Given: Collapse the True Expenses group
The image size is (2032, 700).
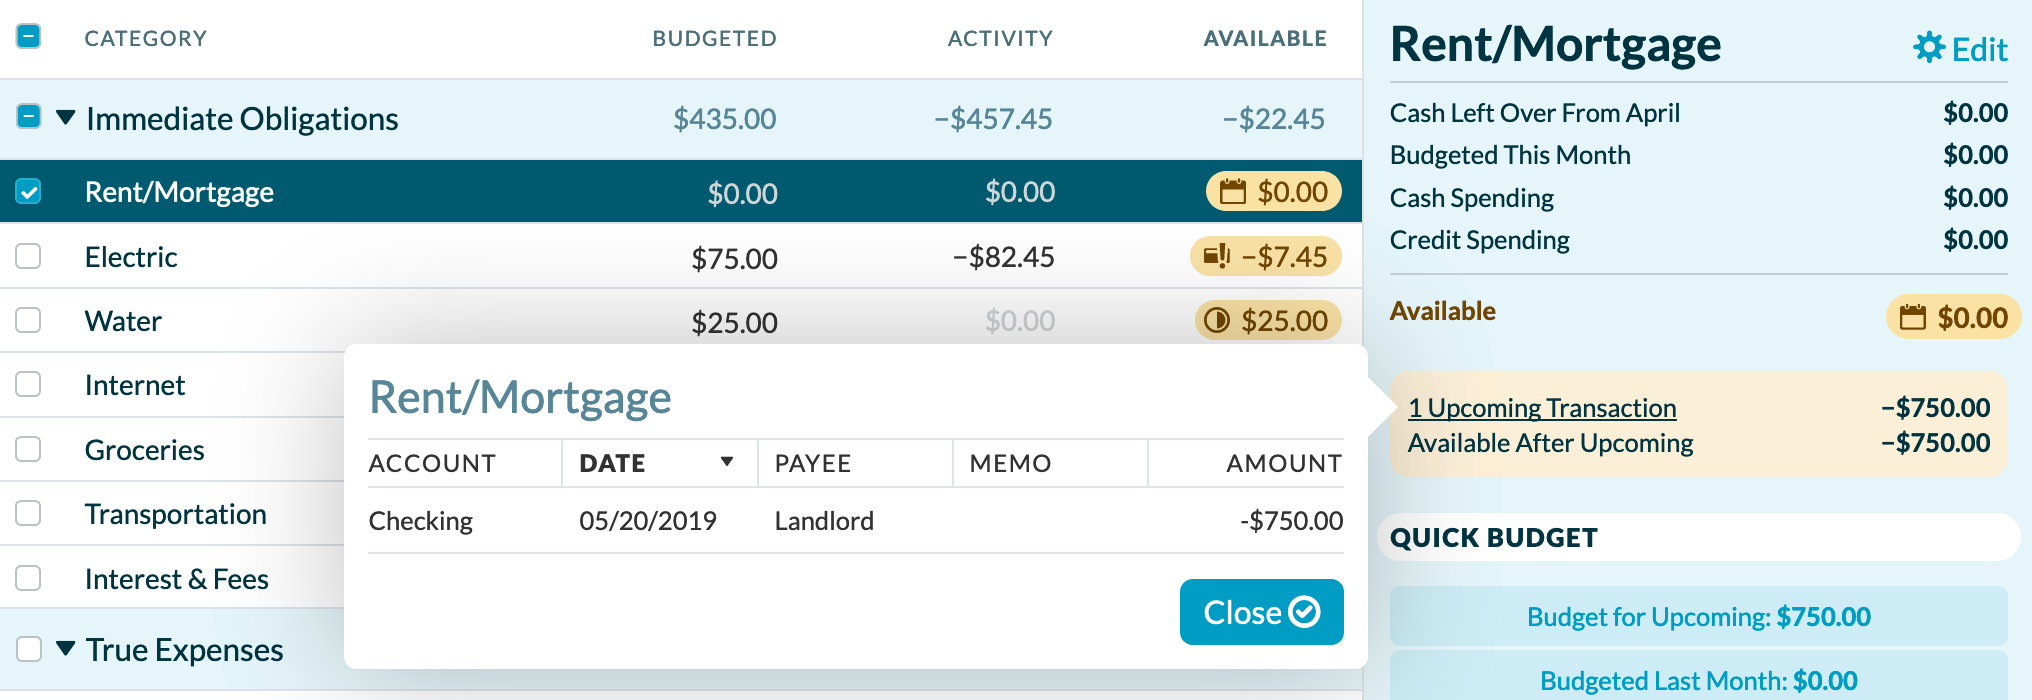Looking at the screenshot, I should point(64,649).
